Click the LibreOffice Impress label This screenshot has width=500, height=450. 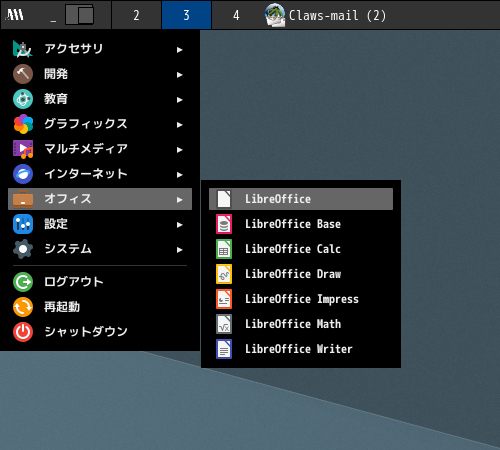(302, 299)
